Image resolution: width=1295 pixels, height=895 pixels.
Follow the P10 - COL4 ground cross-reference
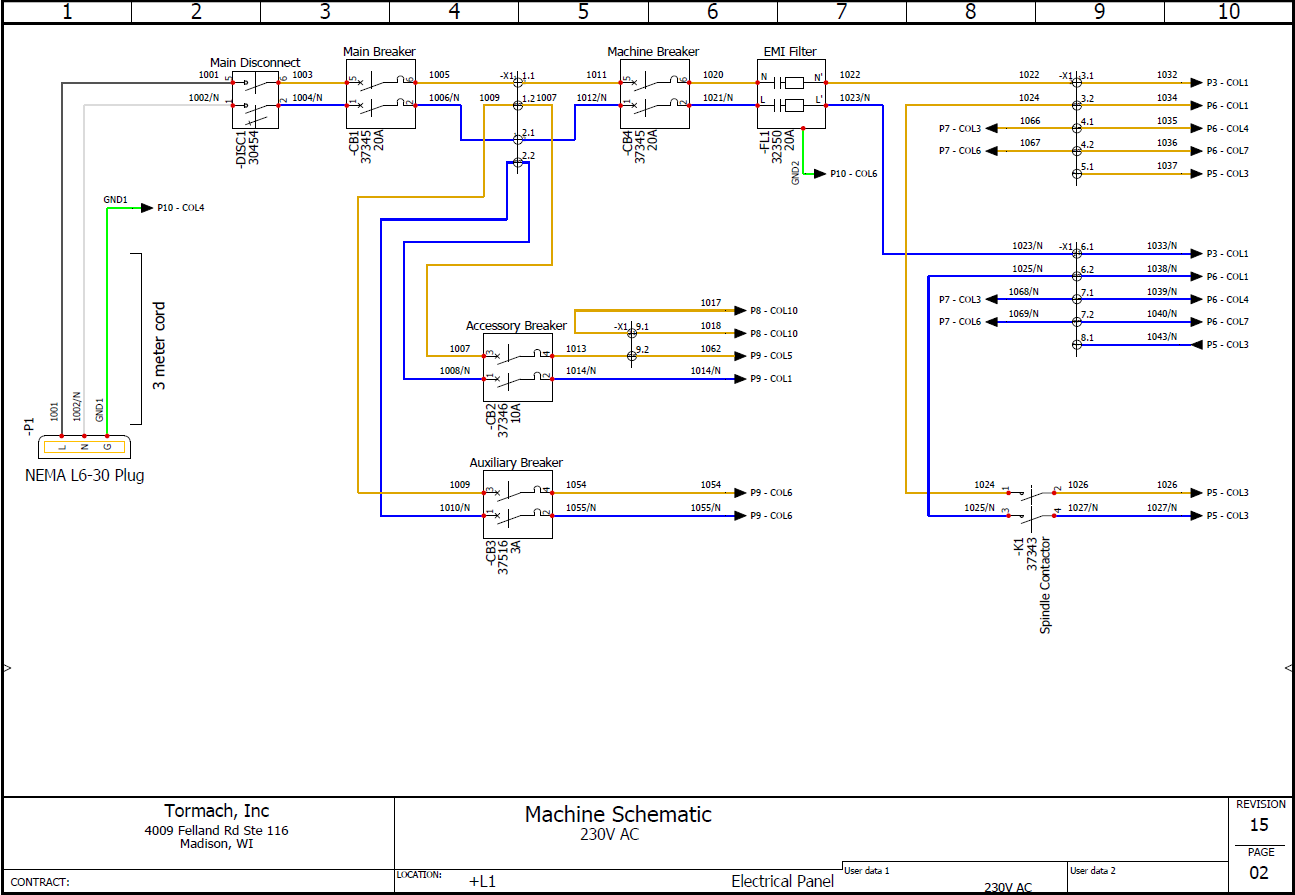(x=180, y=208)
